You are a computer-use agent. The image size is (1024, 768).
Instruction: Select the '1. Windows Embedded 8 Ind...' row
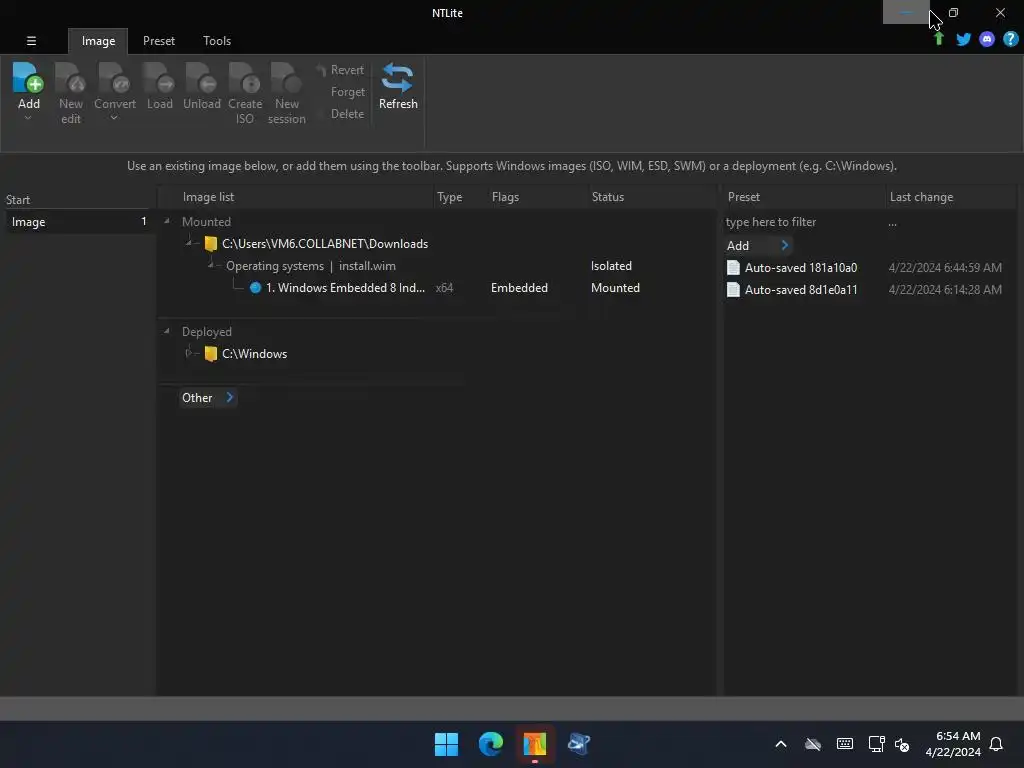(345, 288)
